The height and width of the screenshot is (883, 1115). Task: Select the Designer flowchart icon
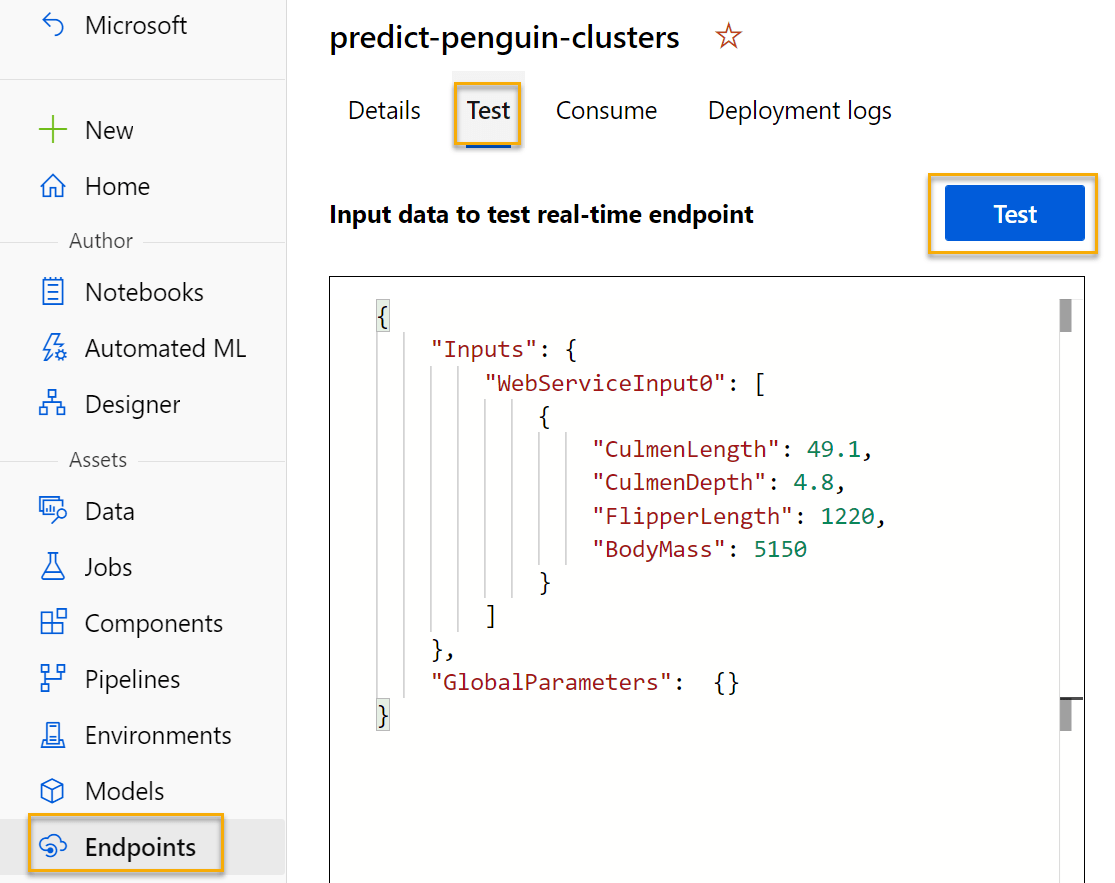[52, 404]
